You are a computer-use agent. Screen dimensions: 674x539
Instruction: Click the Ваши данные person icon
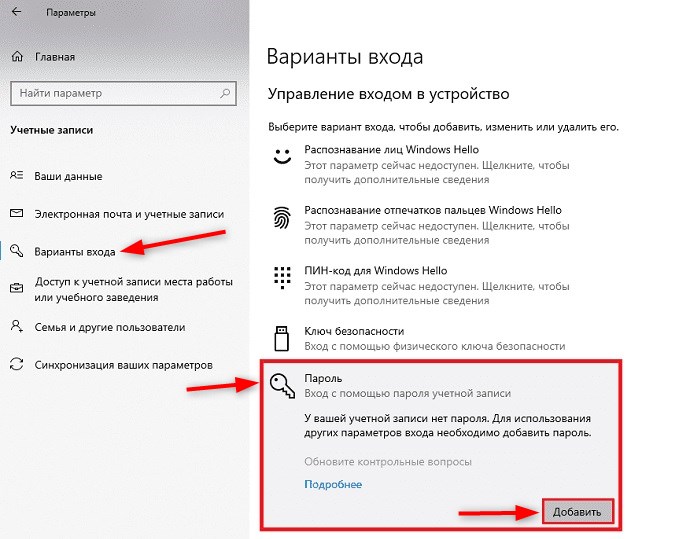(x=16, y=175)
